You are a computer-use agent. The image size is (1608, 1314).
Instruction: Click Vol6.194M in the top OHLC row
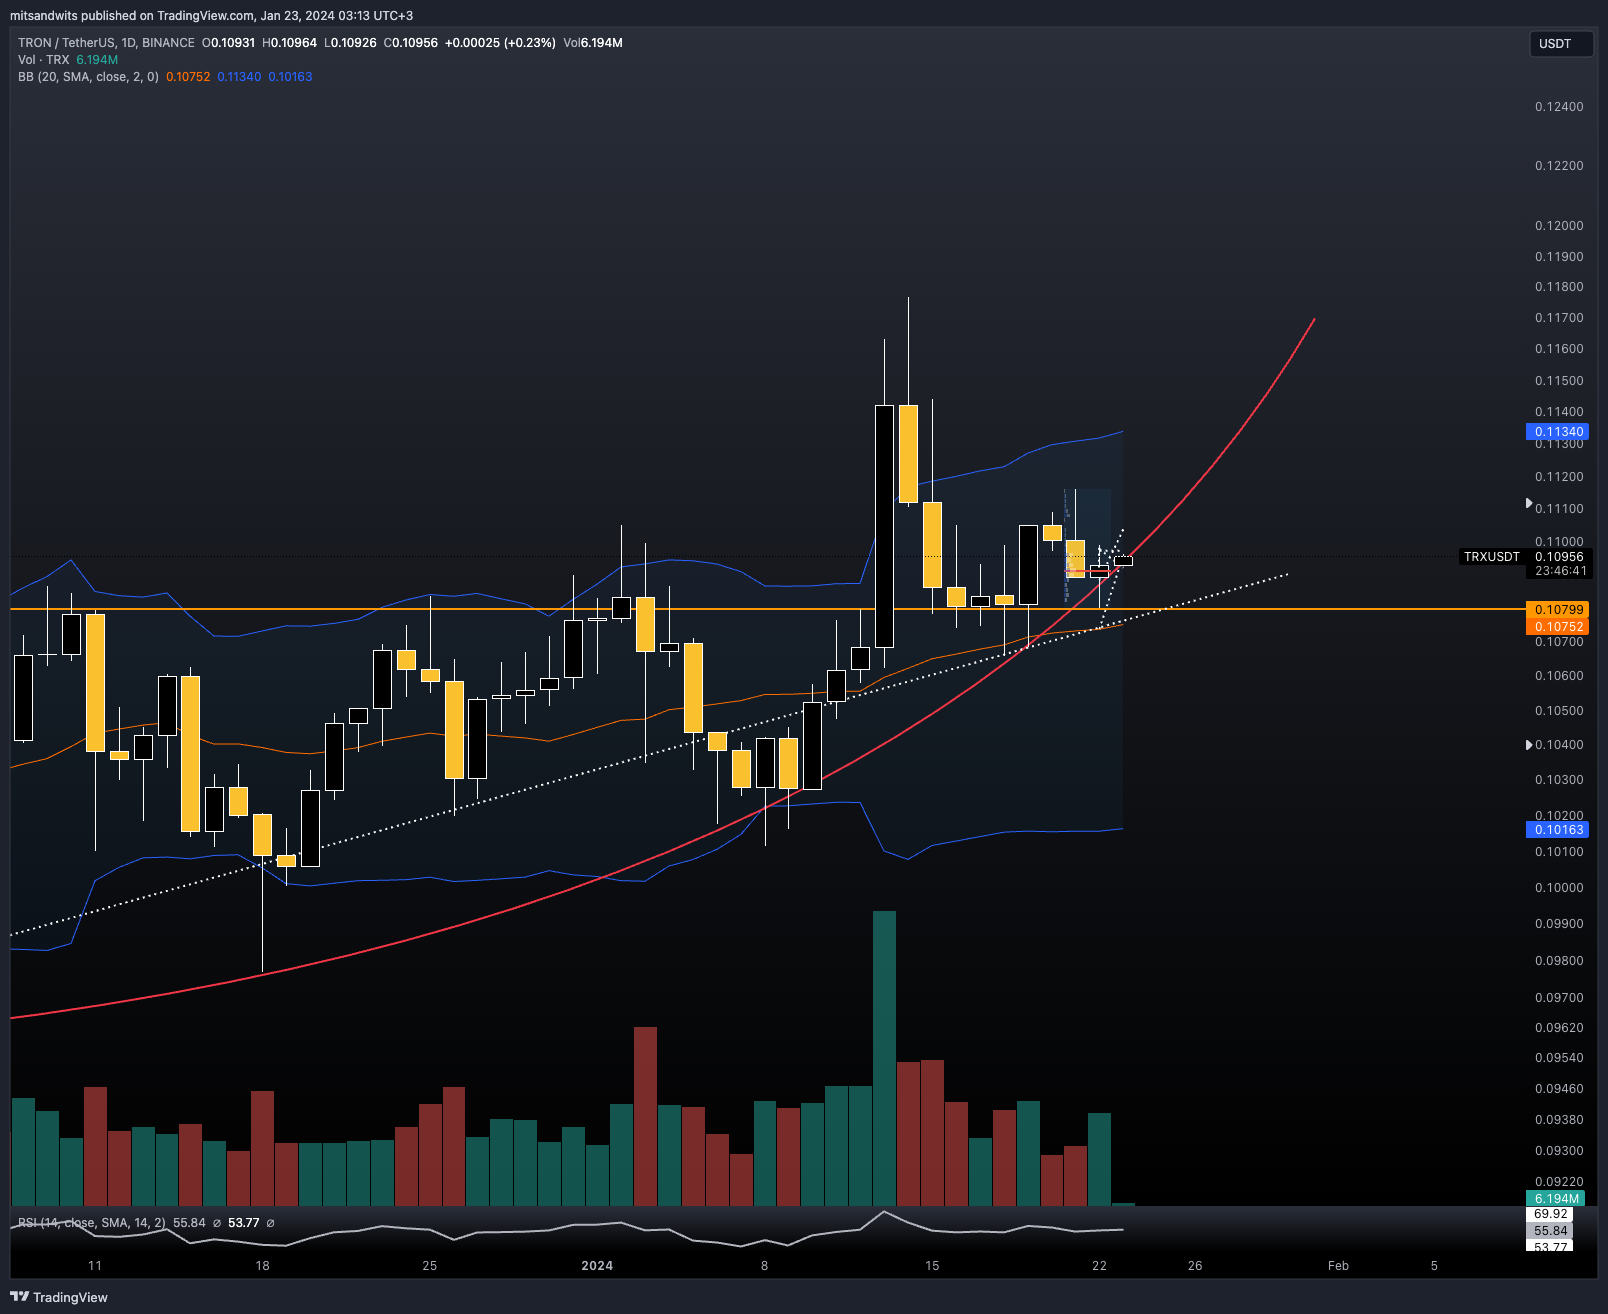pos(593,43)
